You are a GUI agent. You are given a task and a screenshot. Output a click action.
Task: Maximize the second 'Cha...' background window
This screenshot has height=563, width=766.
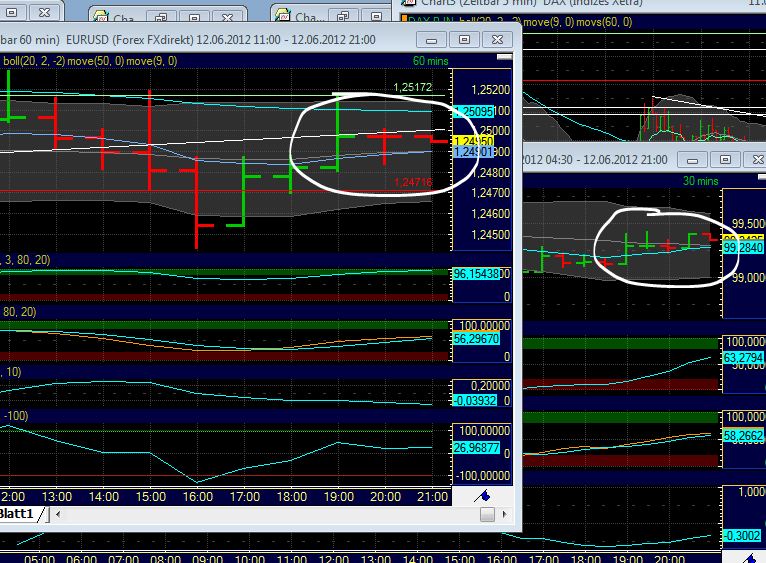coord(377,17)
